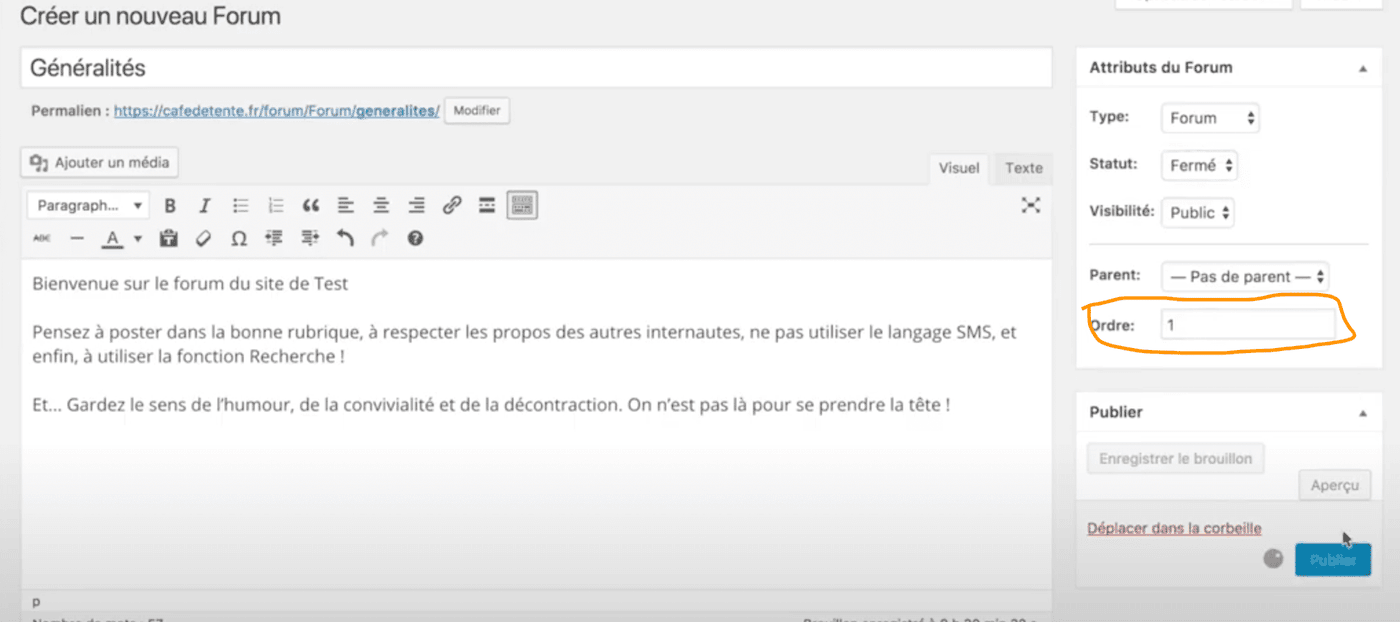Center align the text

click(381, 206)
